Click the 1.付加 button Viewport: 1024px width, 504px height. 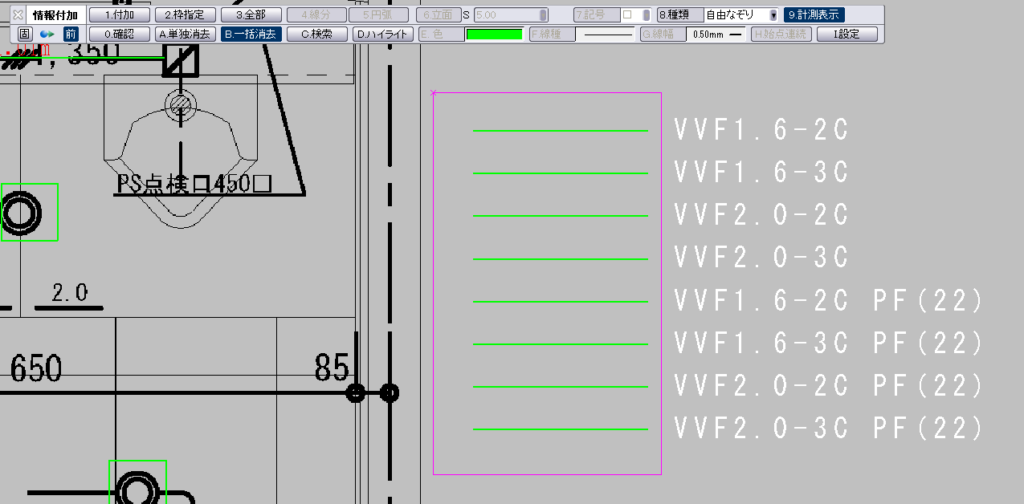[x=118, y=15]
